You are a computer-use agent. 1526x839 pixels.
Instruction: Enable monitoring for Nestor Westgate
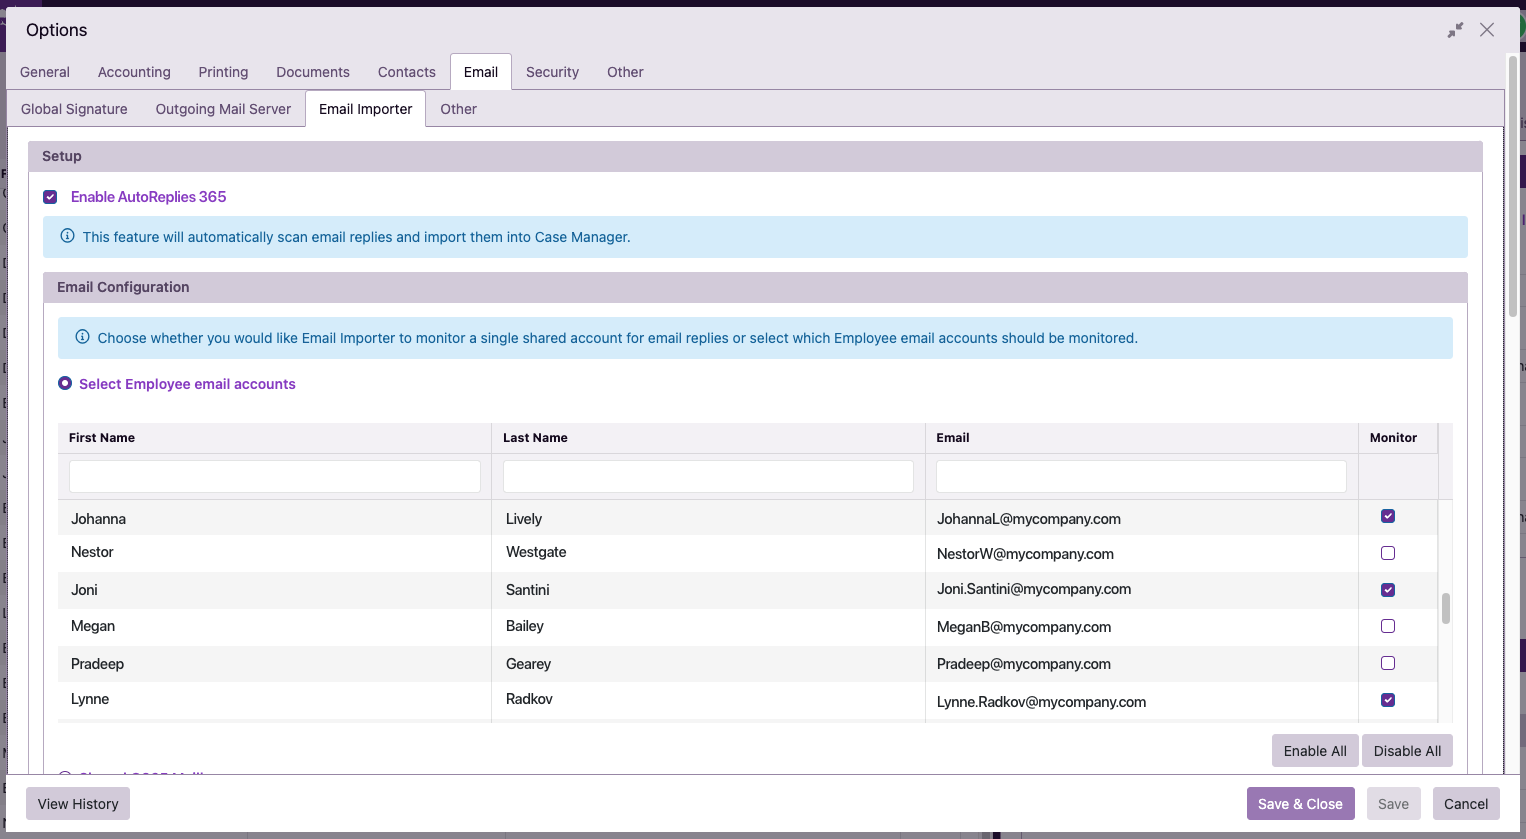[x=1387, y=552]
